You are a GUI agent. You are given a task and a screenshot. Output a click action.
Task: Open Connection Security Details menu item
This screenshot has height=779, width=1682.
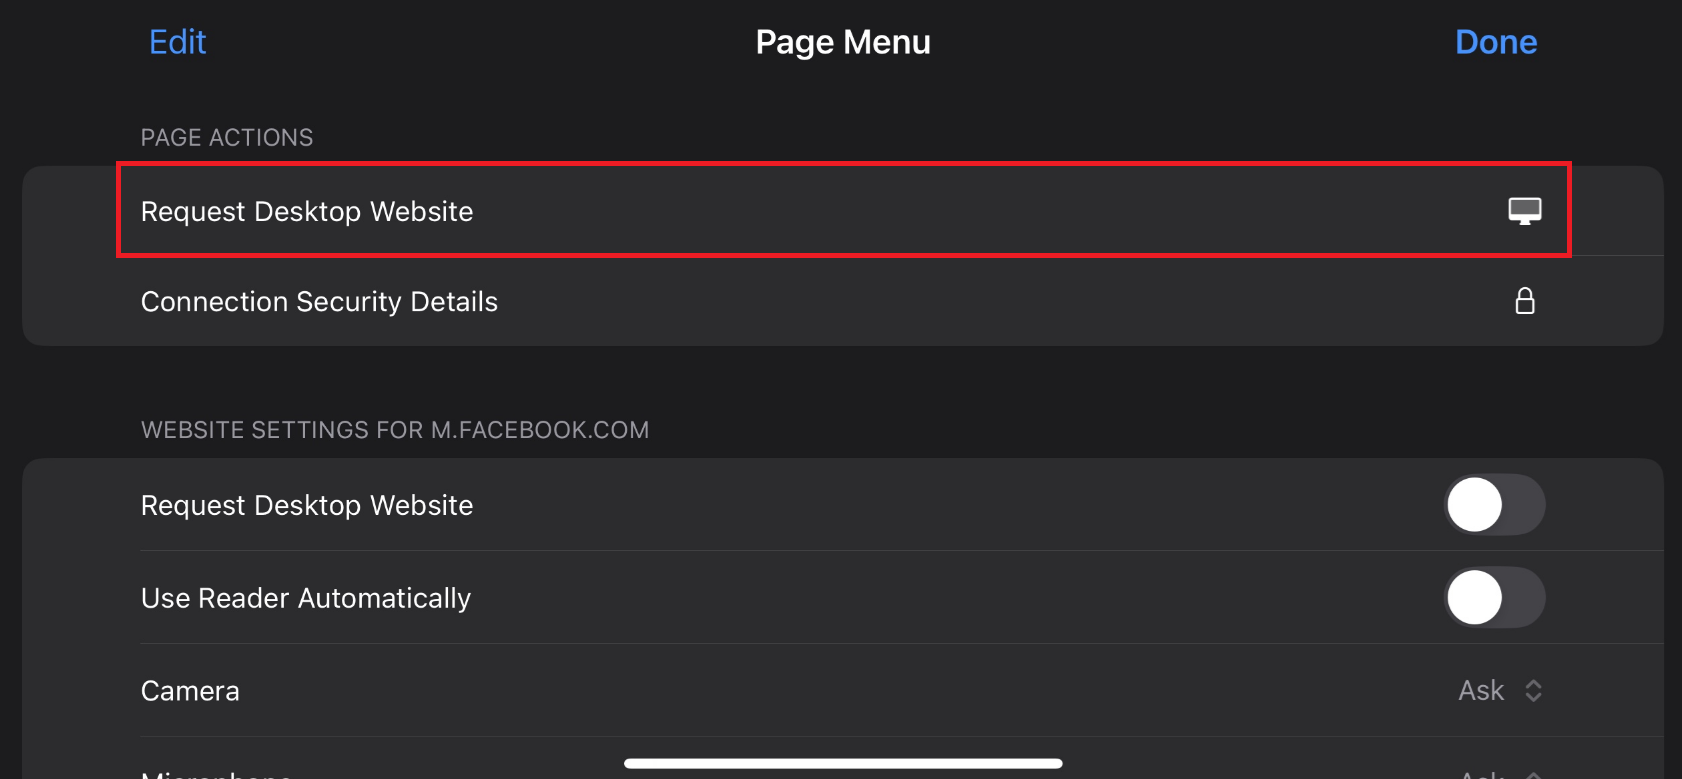[x=319, y=302]
